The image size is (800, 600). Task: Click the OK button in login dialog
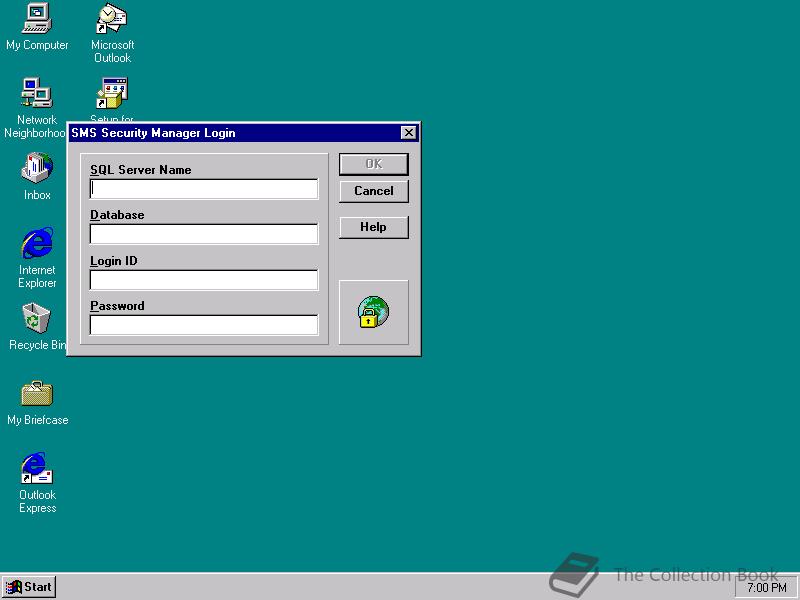point(374,164)
